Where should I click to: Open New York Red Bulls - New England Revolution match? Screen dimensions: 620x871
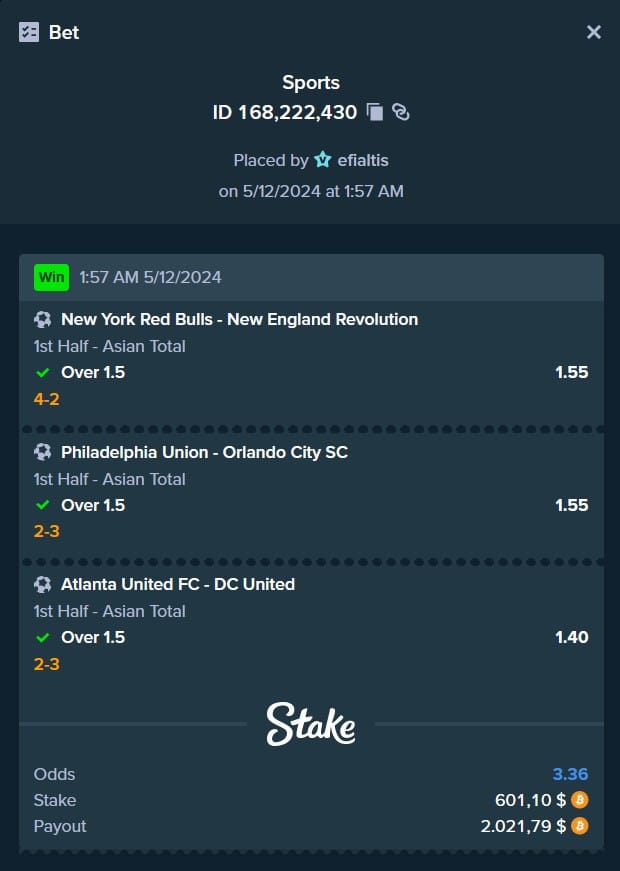(239, 320)
